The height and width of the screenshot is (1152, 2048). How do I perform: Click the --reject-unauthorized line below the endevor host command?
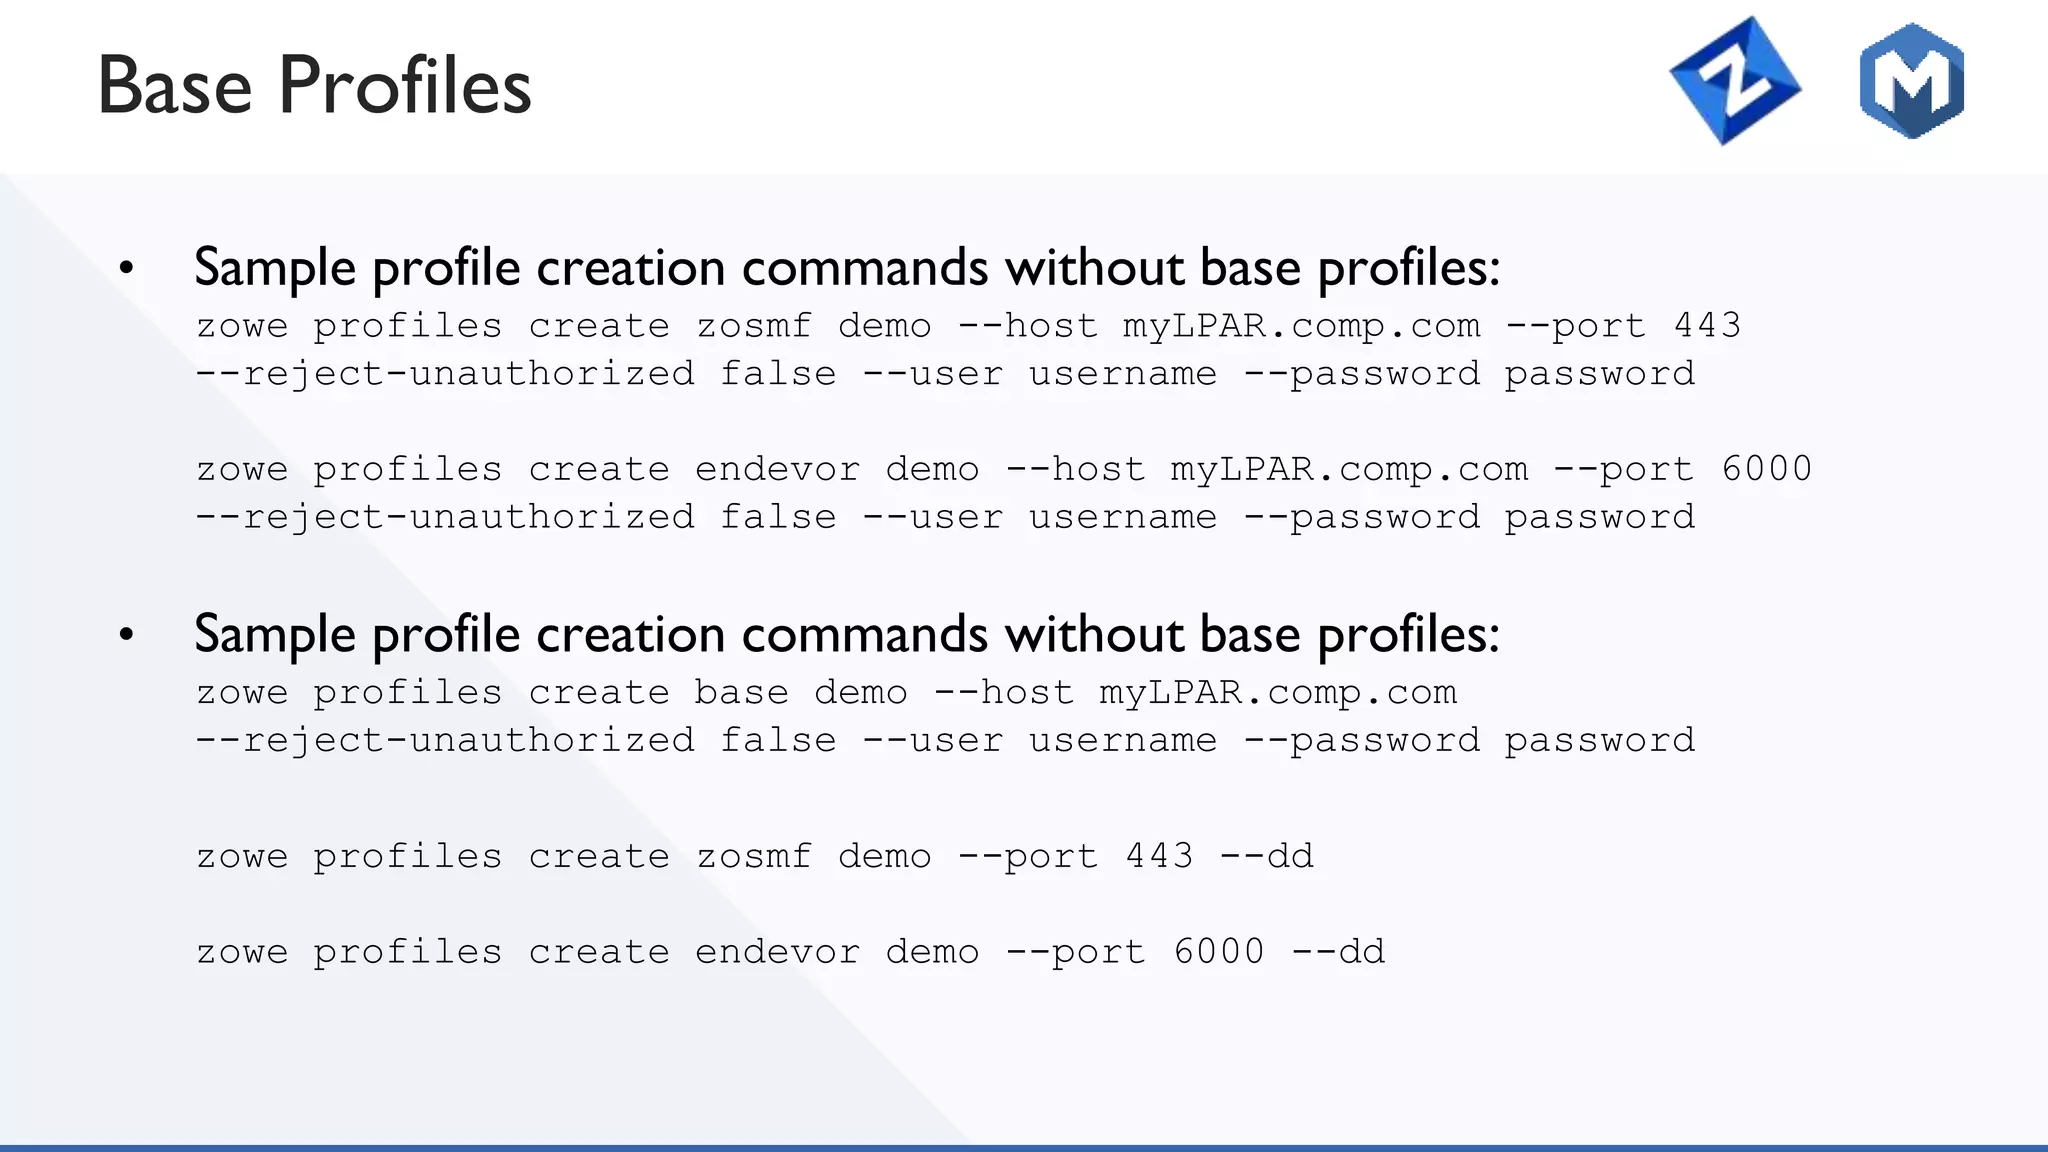[945, 517]
